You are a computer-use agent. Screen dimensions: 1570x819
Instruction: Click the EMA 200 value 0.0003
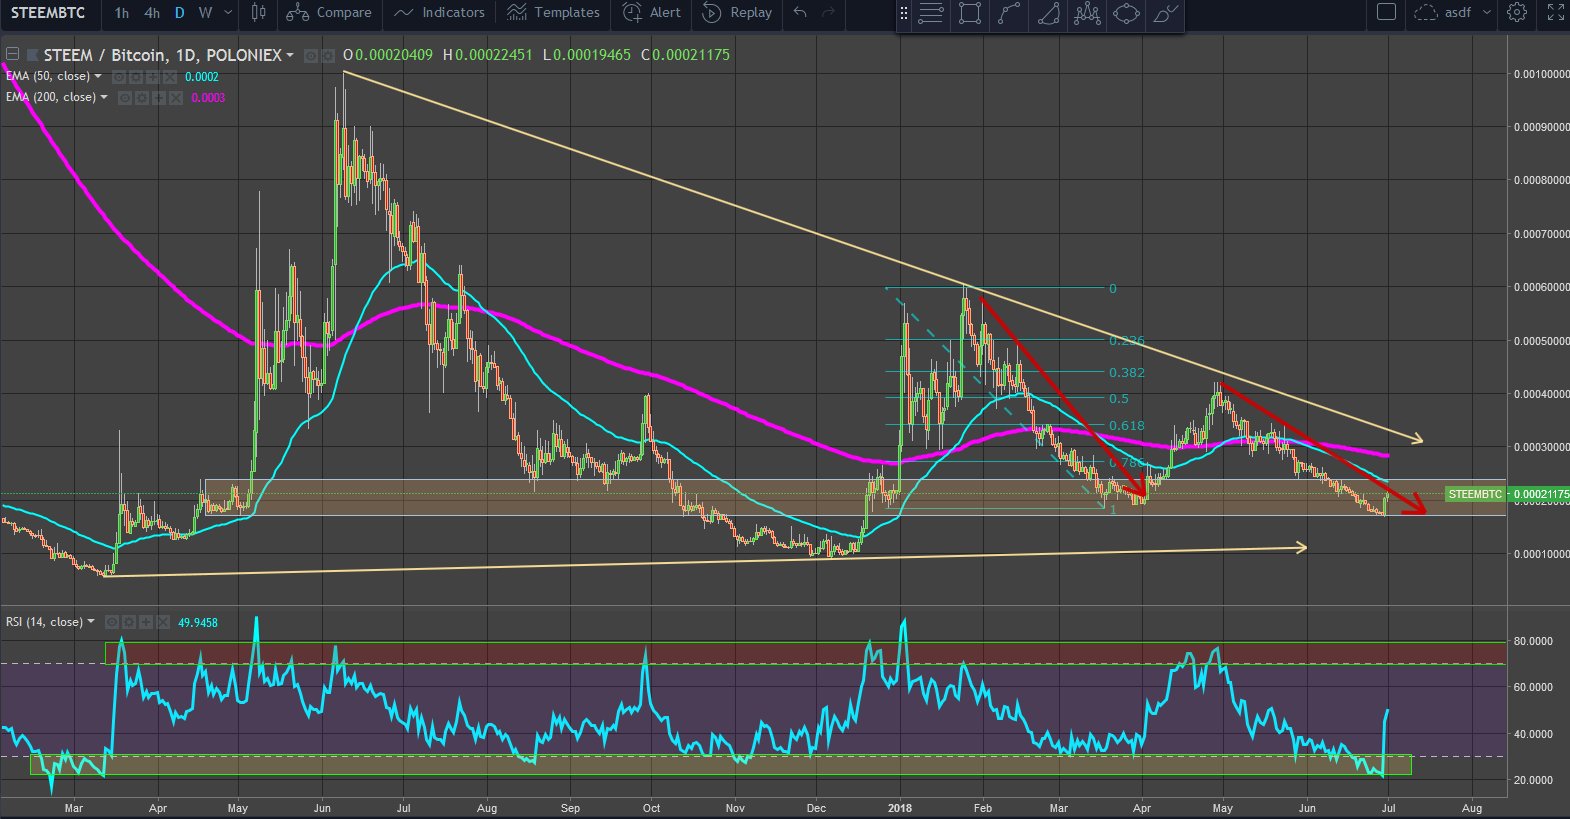click(208, 98)
